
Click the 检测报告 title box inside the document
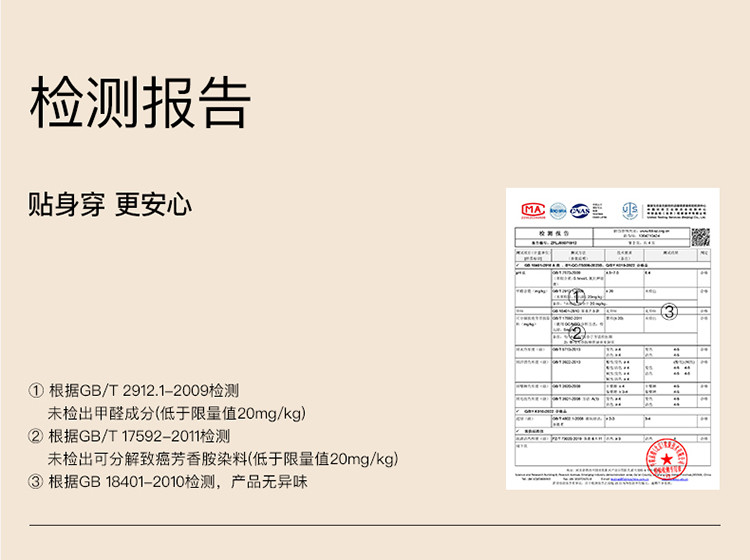point(552,233)
